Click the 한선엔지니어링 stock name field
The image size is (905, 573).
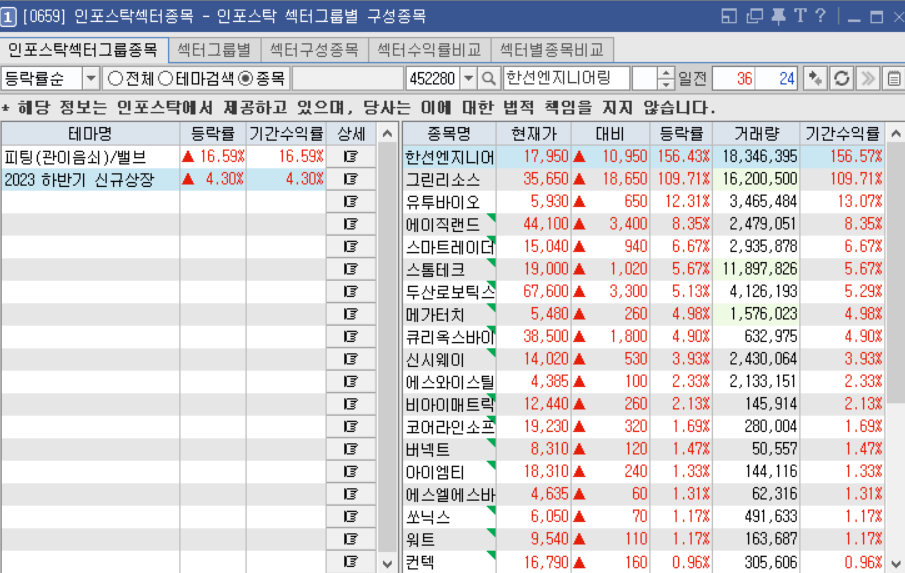(566, 78)
